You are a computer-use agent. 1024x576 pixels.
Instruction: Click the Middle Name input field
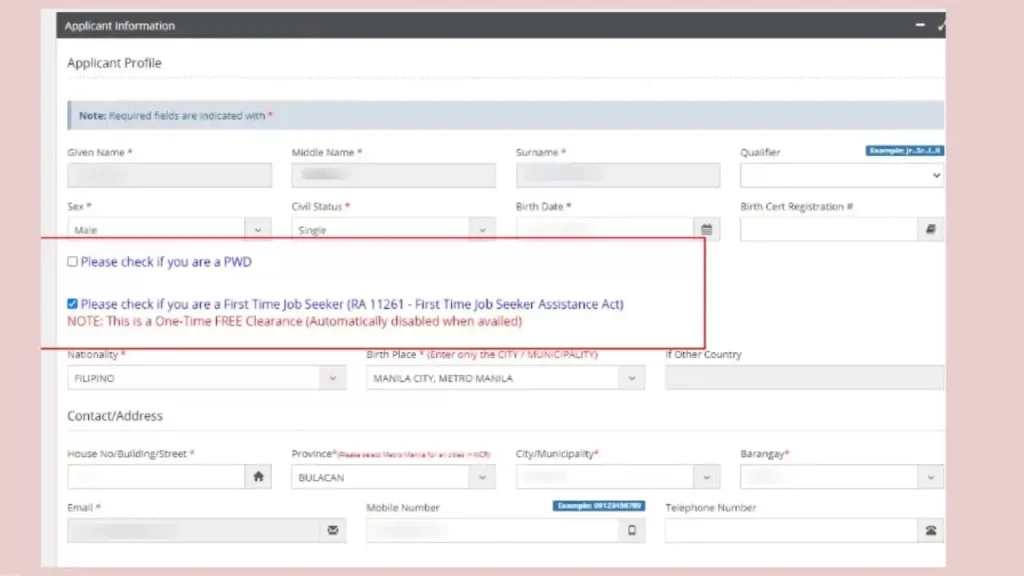coord(393,175)
